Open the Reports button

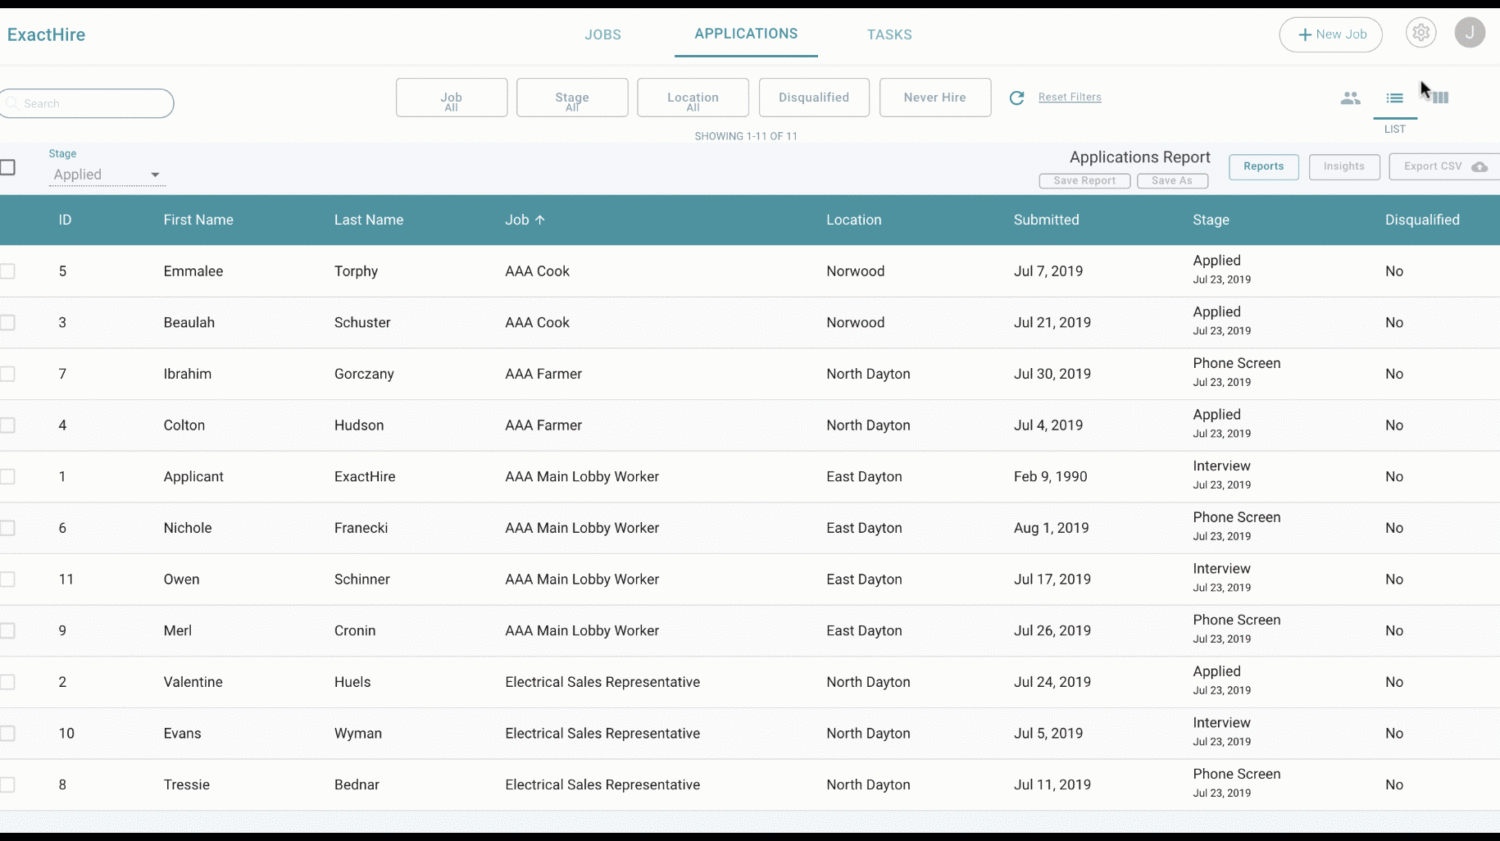[1264, 167]
